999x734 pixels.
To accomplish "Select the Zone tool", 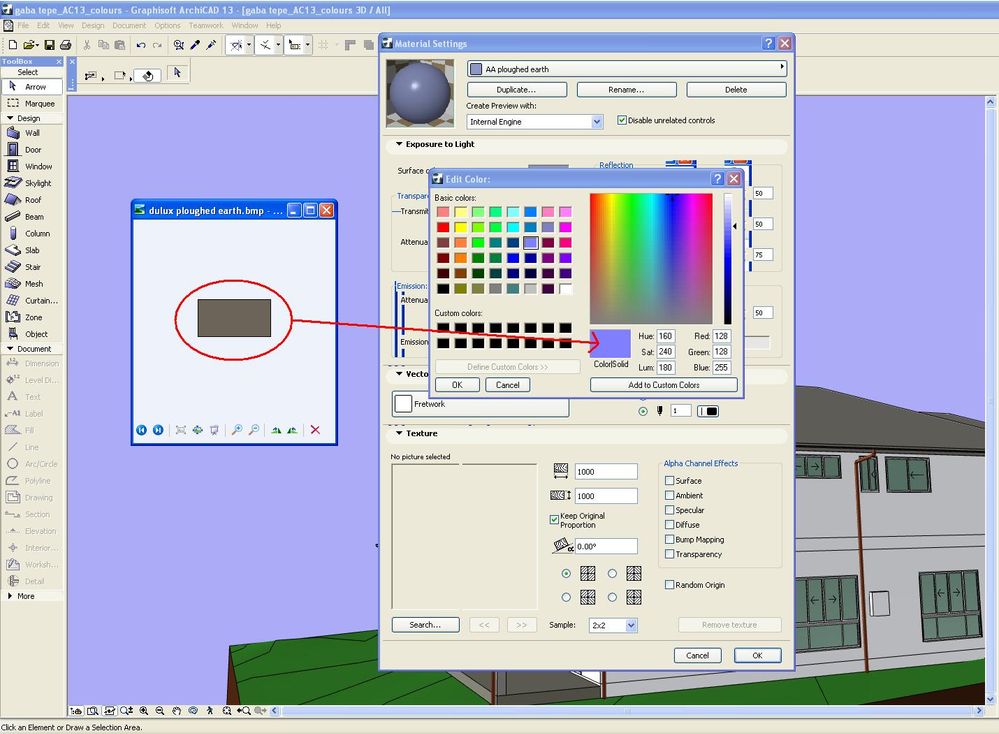I will (x=32, y=317).
